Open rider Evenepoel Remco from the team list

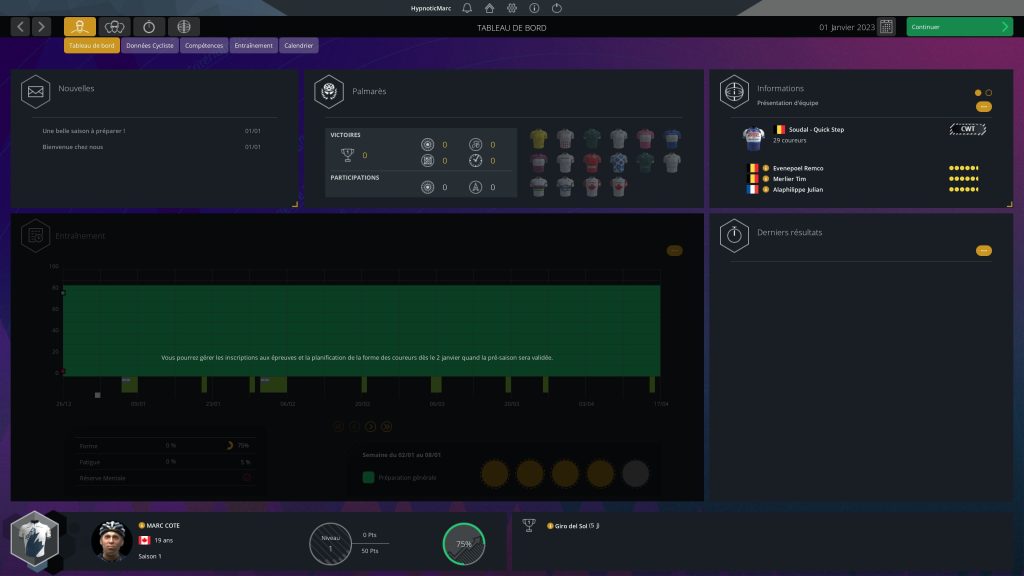click(x=798, y=168)
